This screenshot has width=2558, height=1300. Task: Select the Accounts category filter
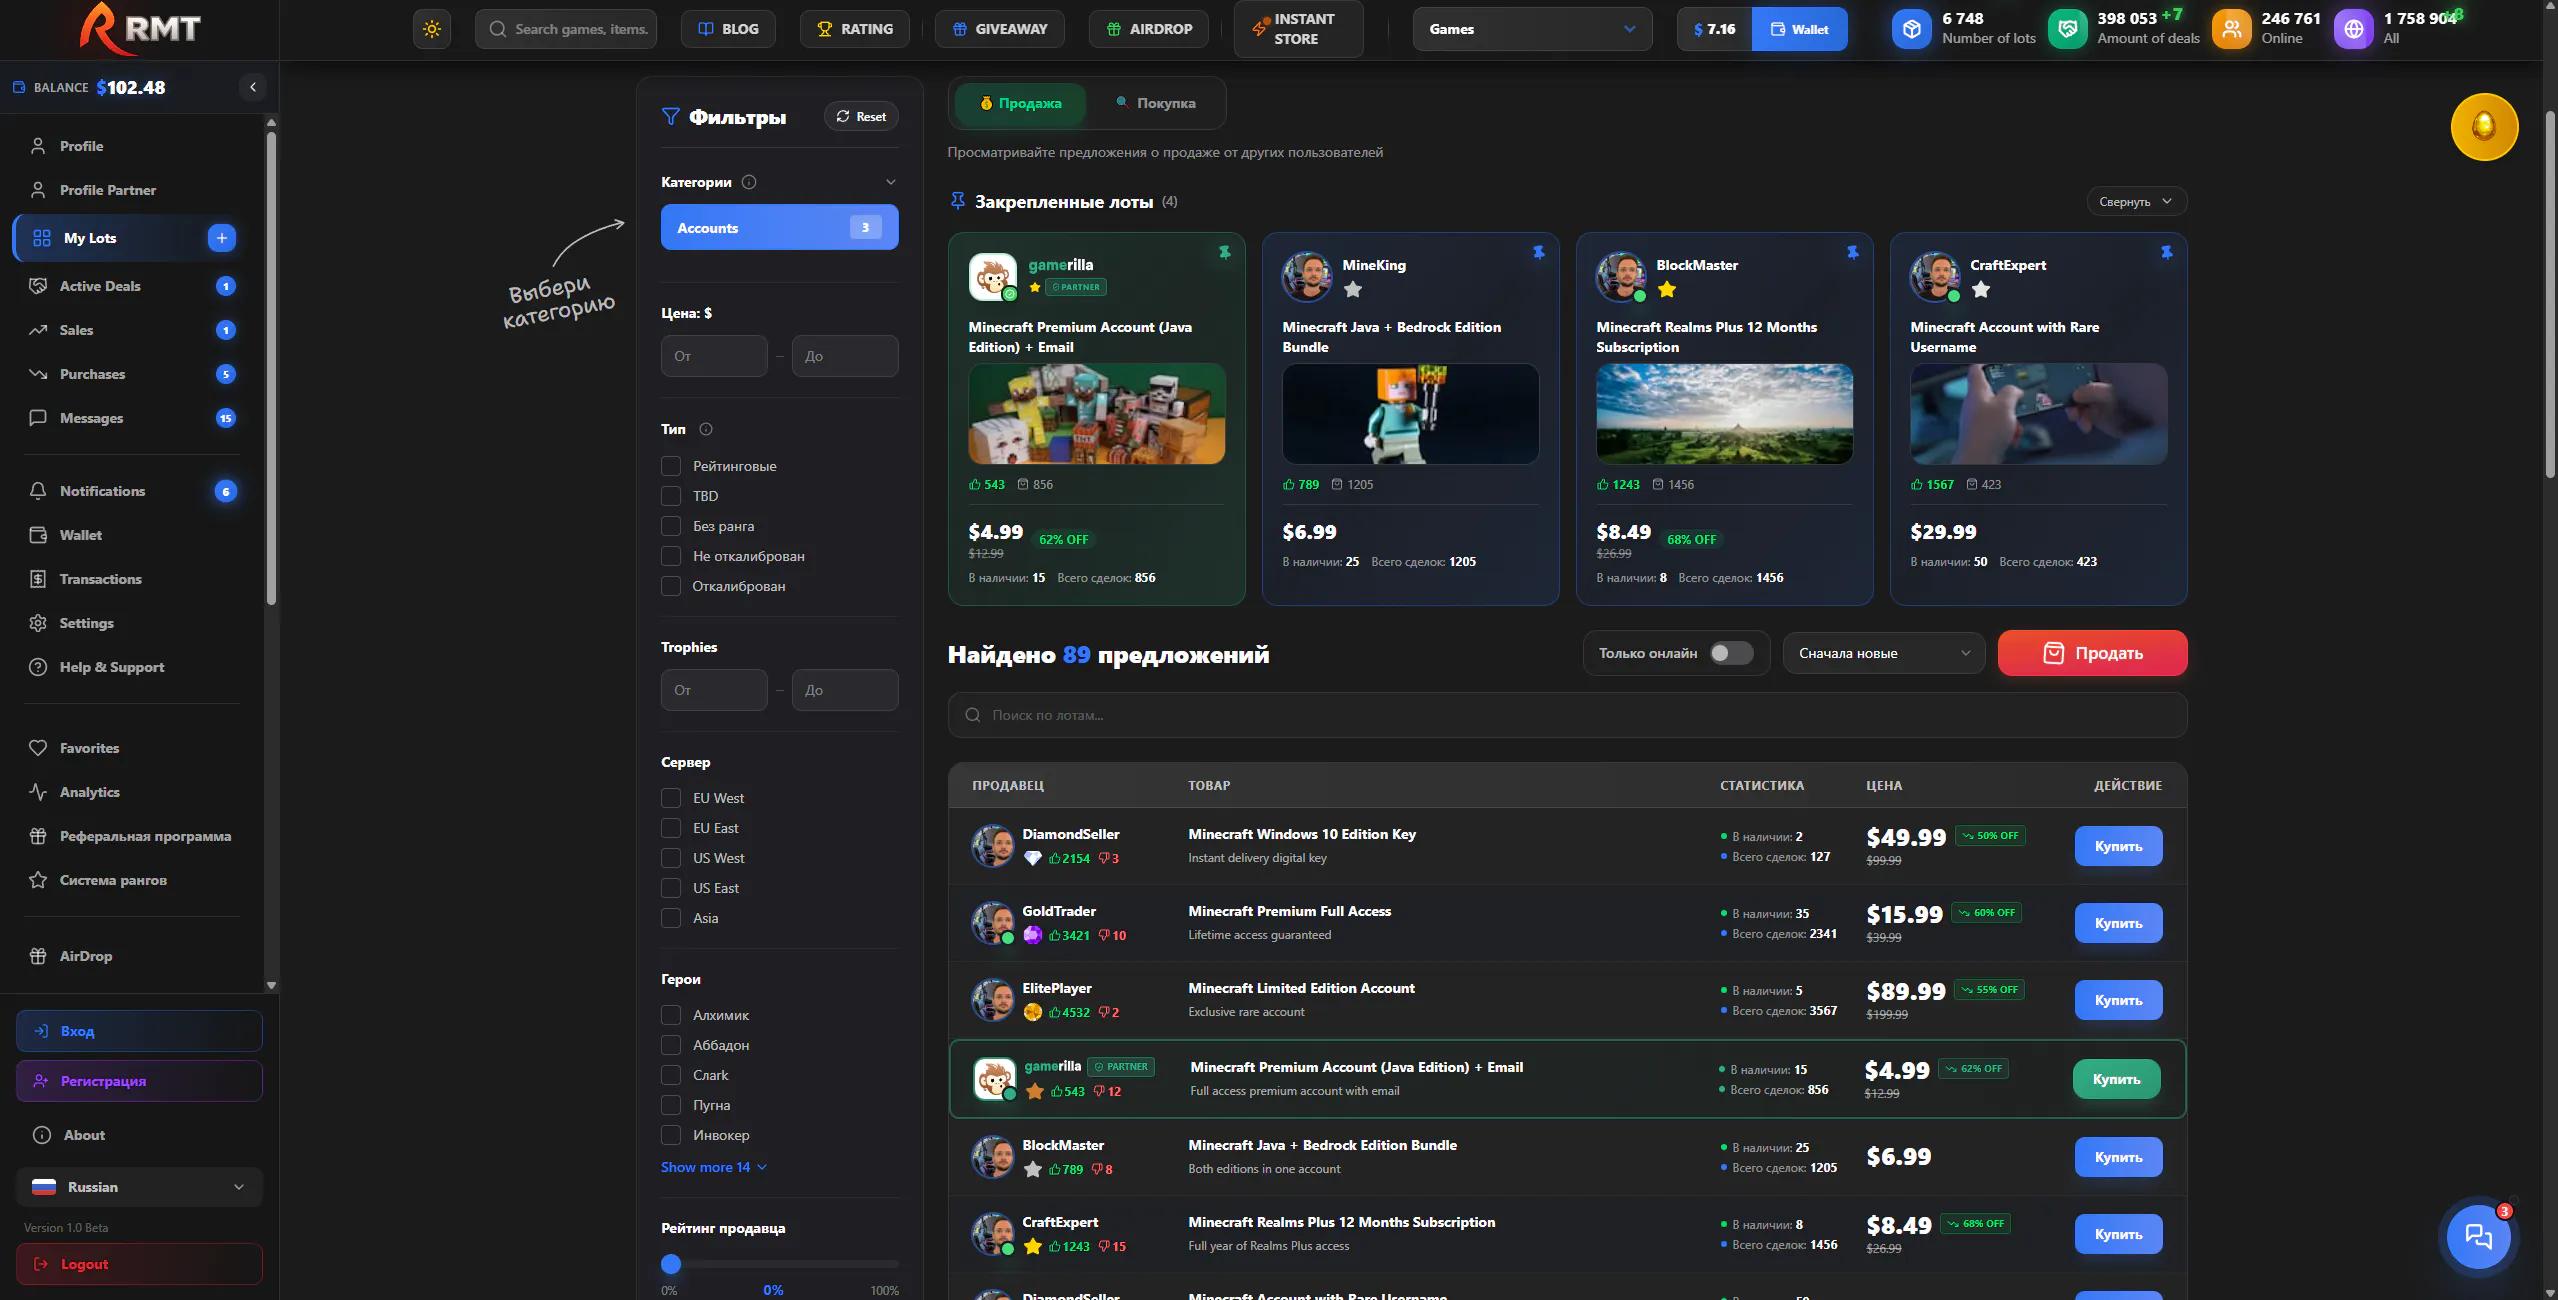coord(779,228)
